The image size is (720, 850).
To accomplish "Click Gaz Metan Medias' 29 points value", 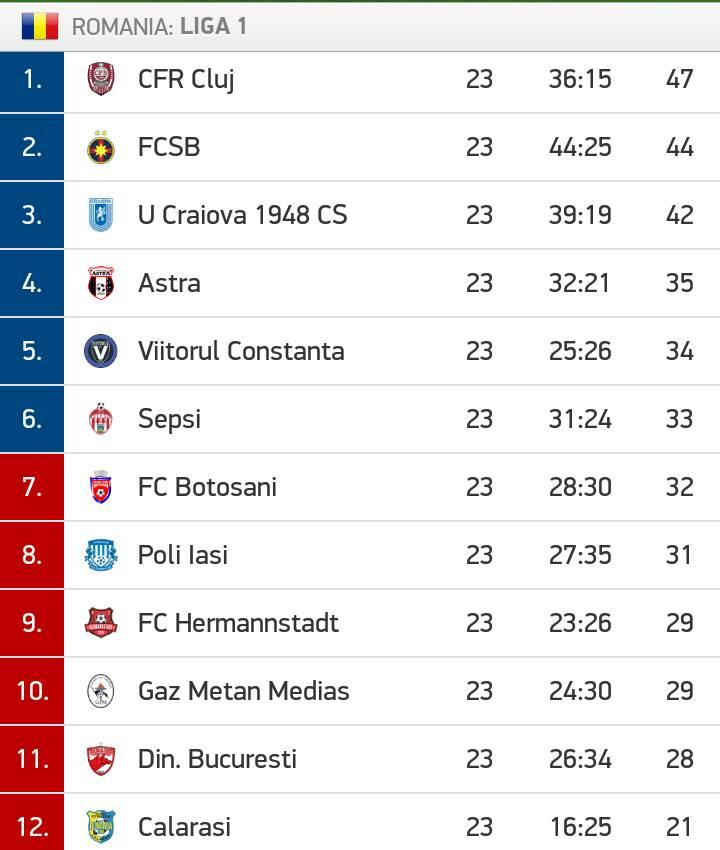I will 680,691.
